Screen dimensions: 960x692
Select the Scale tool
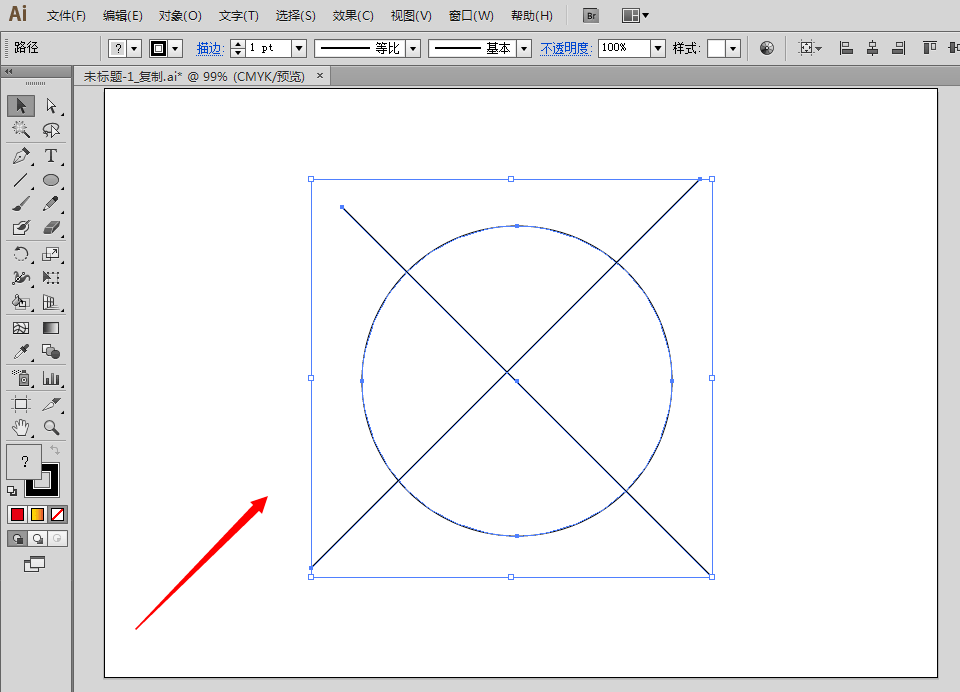(51, 254)
